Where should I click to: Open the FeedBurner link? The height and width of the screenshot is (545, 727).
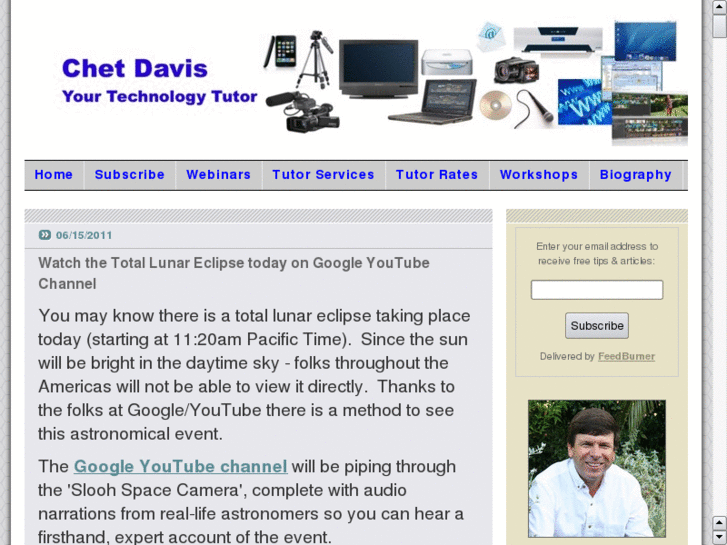[626, 357]
